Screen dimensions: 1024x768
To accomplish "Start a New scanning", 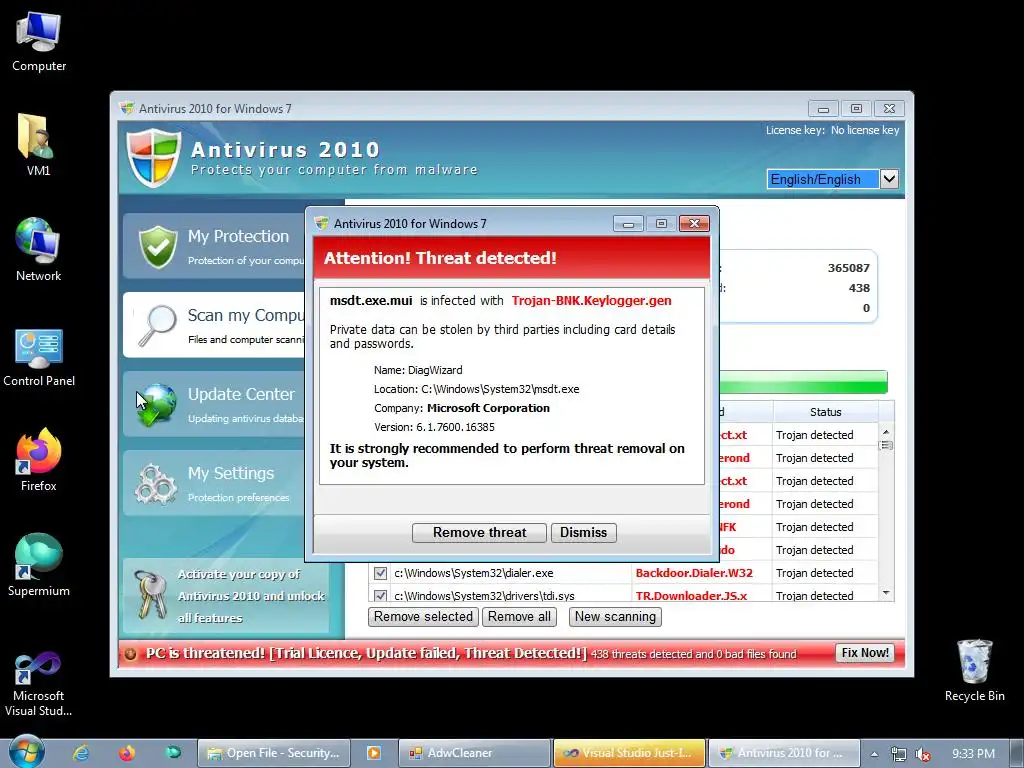I will tap(615, 616).
